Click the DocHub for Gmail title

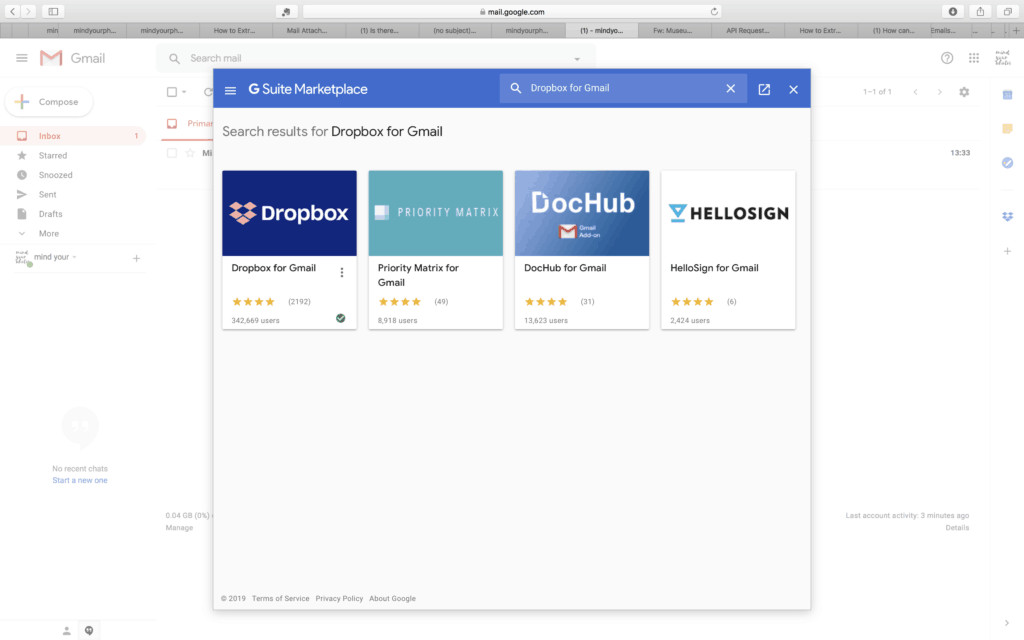tap(565, 268)
